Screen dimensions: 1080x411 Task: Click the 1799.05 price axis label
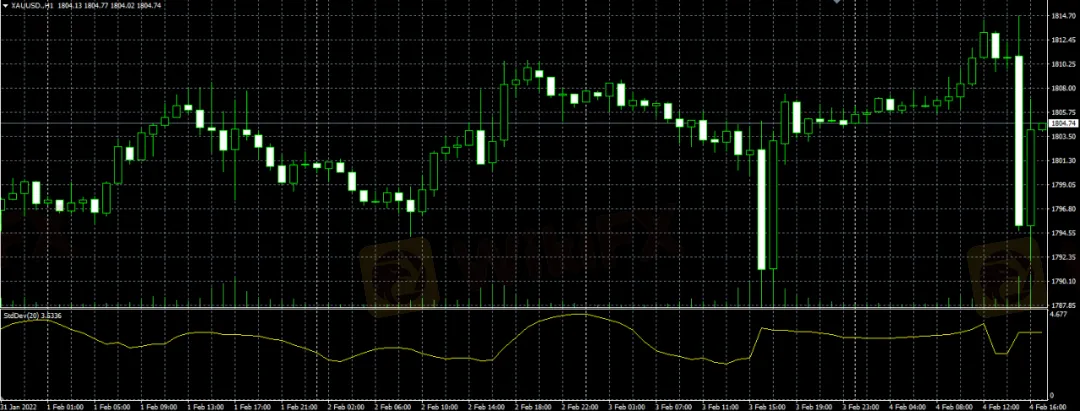[1062, 185]
